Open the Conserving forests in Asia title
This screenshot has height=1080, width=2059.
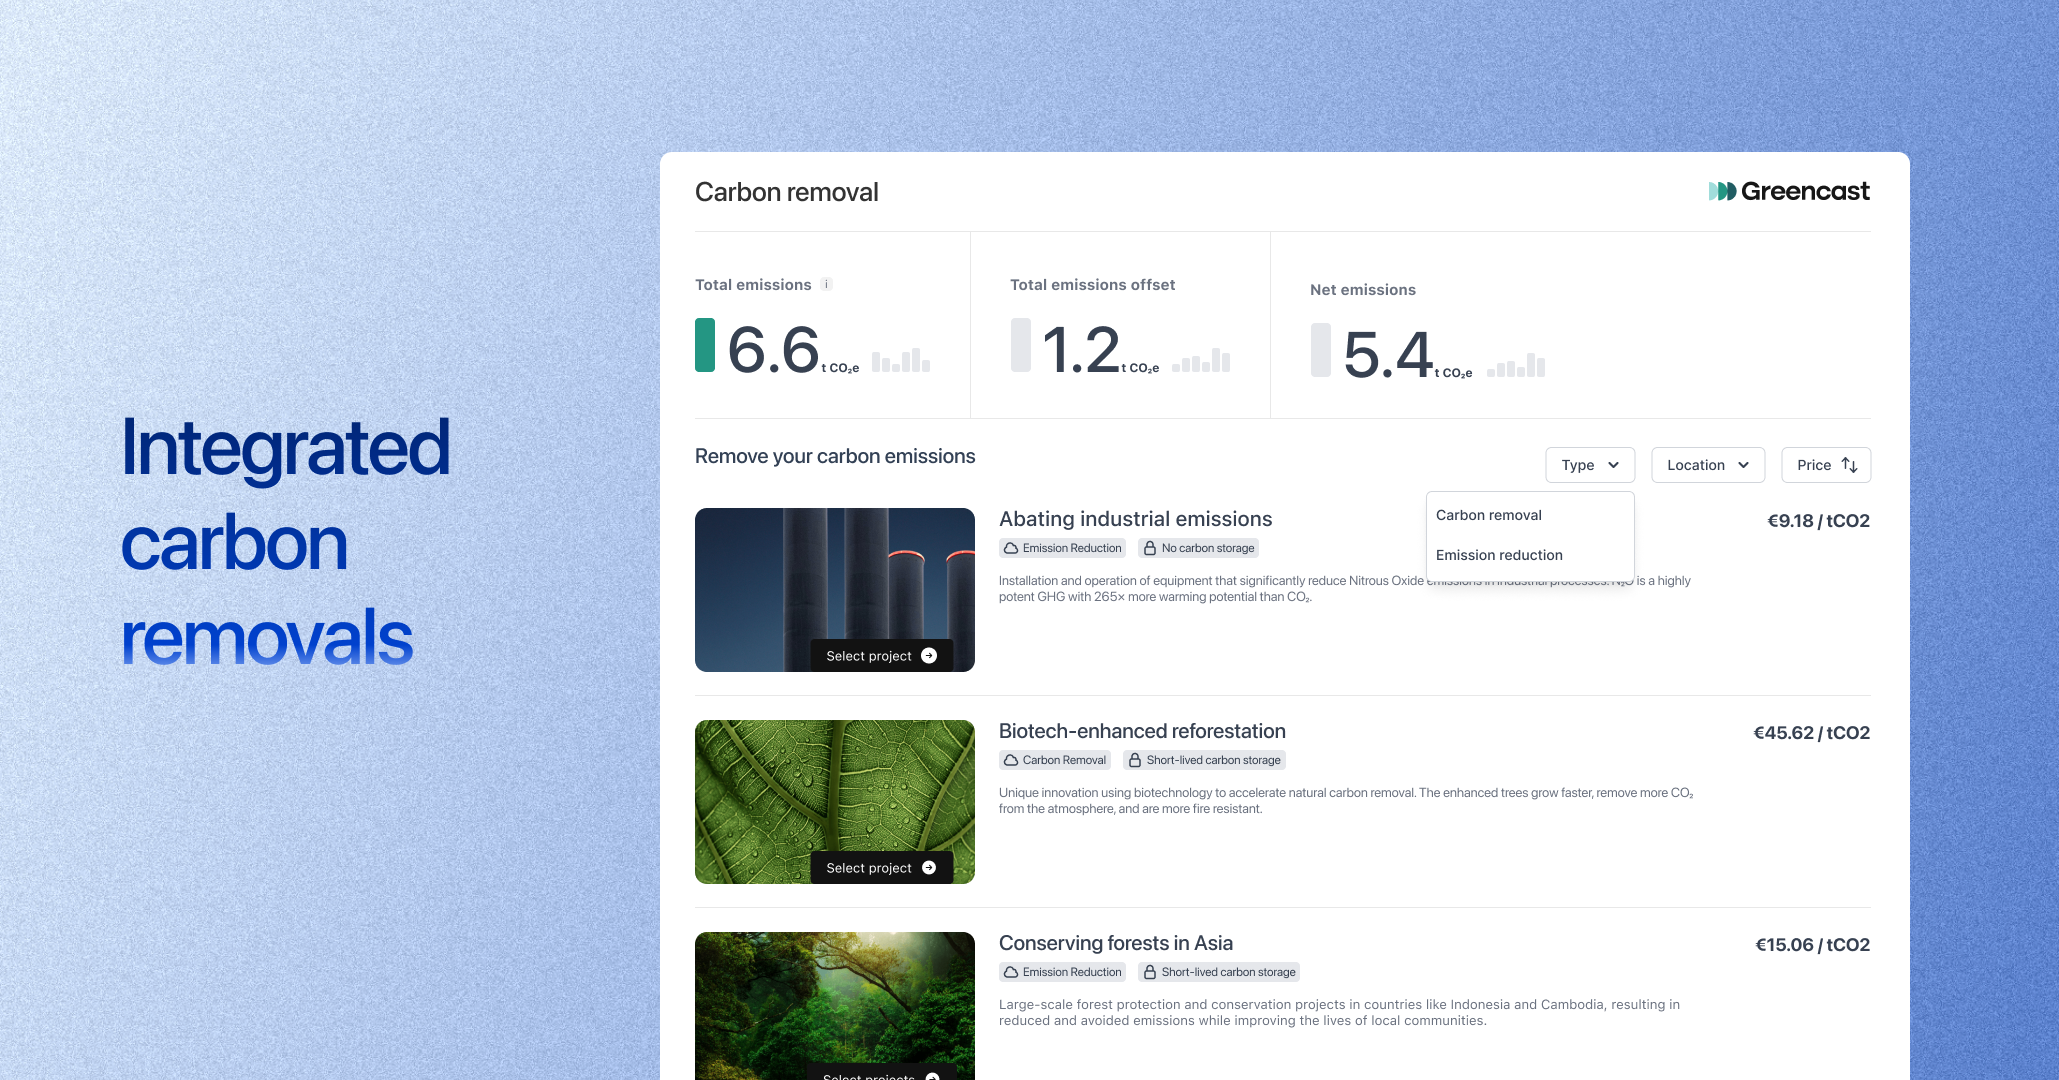1115,943
